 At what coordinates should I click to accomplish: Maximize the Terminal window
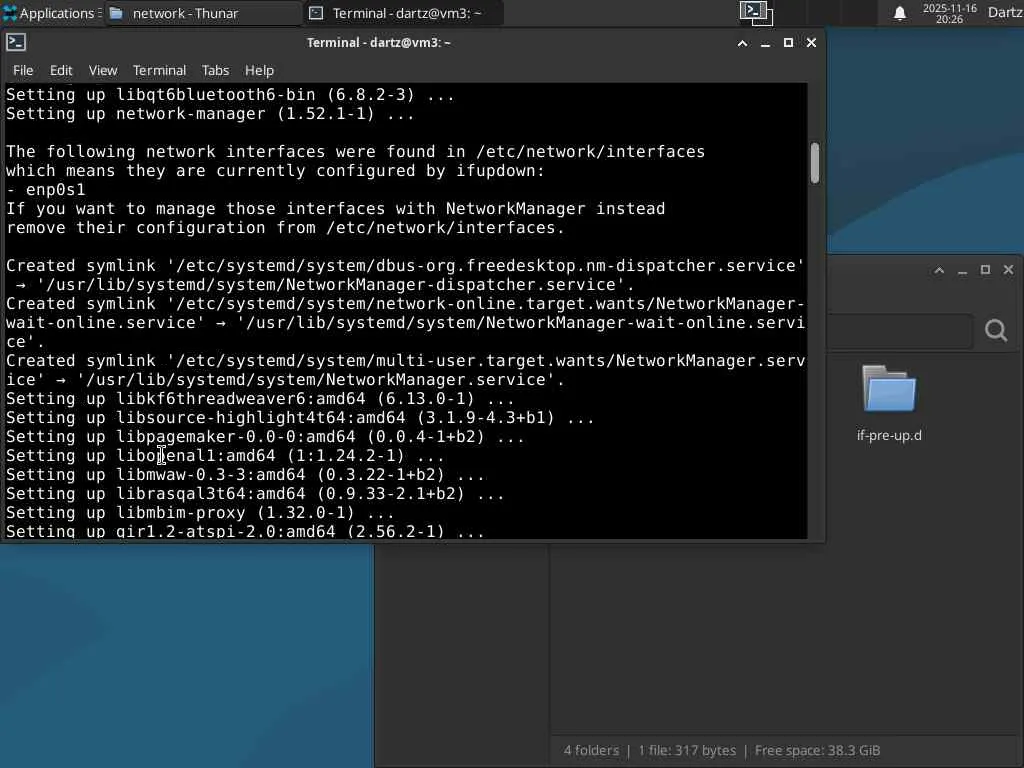(788, 42)
